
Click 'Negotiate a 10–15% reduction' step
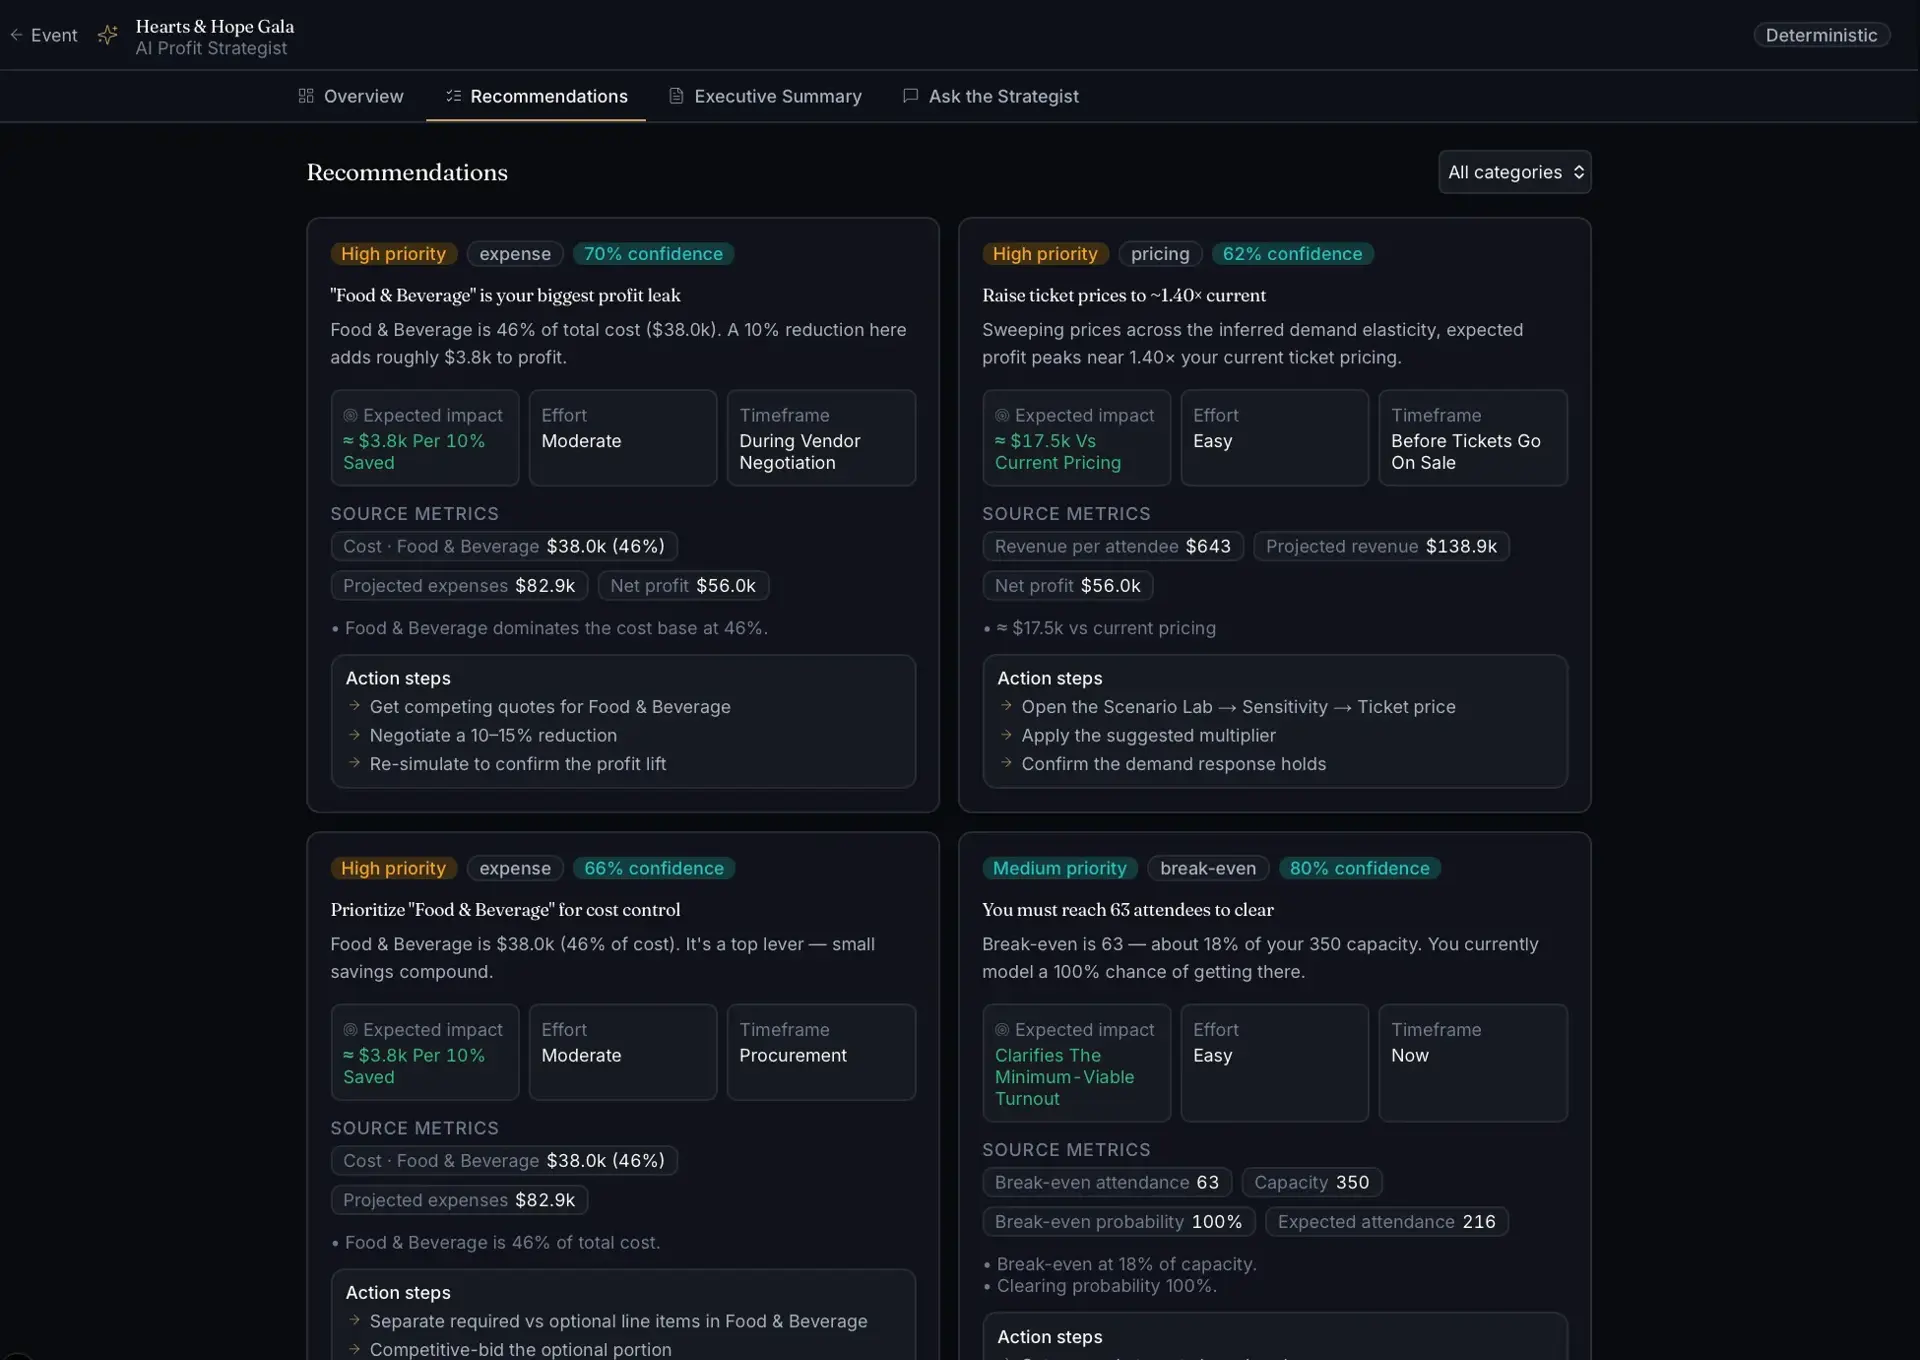tap(493, 735)
